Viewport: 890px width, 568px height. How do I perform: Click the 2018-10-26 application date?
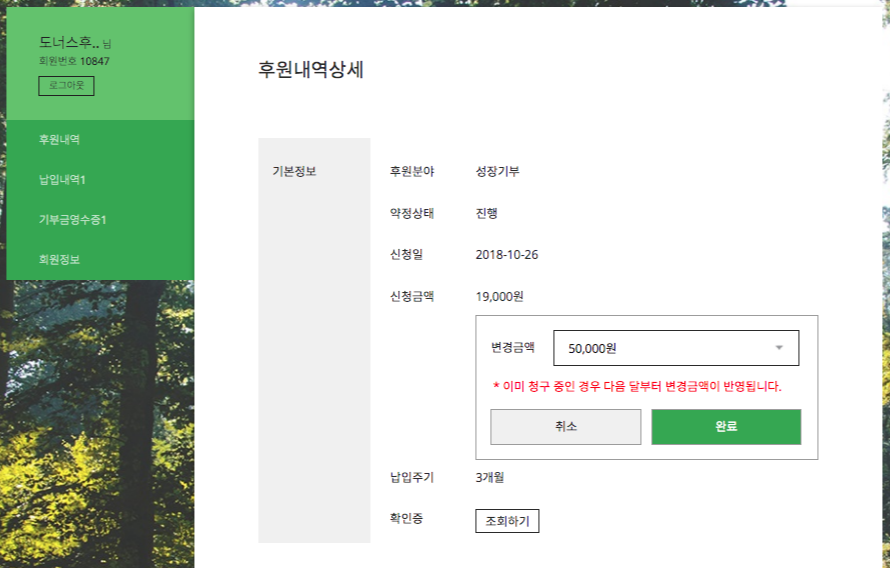(507, 255)
